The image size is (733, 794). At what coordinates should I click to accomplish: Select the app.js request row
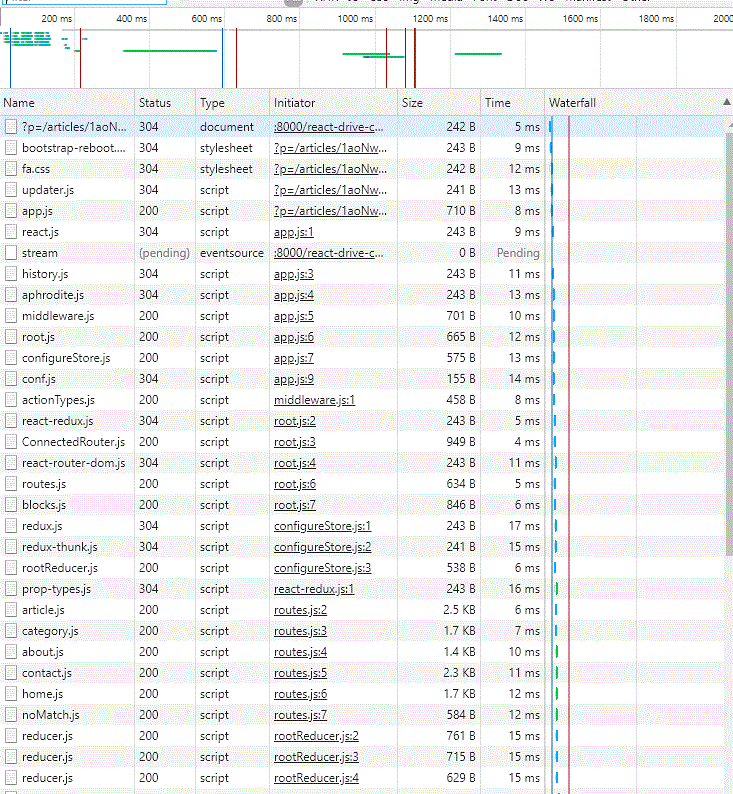(x=362, y=211)
